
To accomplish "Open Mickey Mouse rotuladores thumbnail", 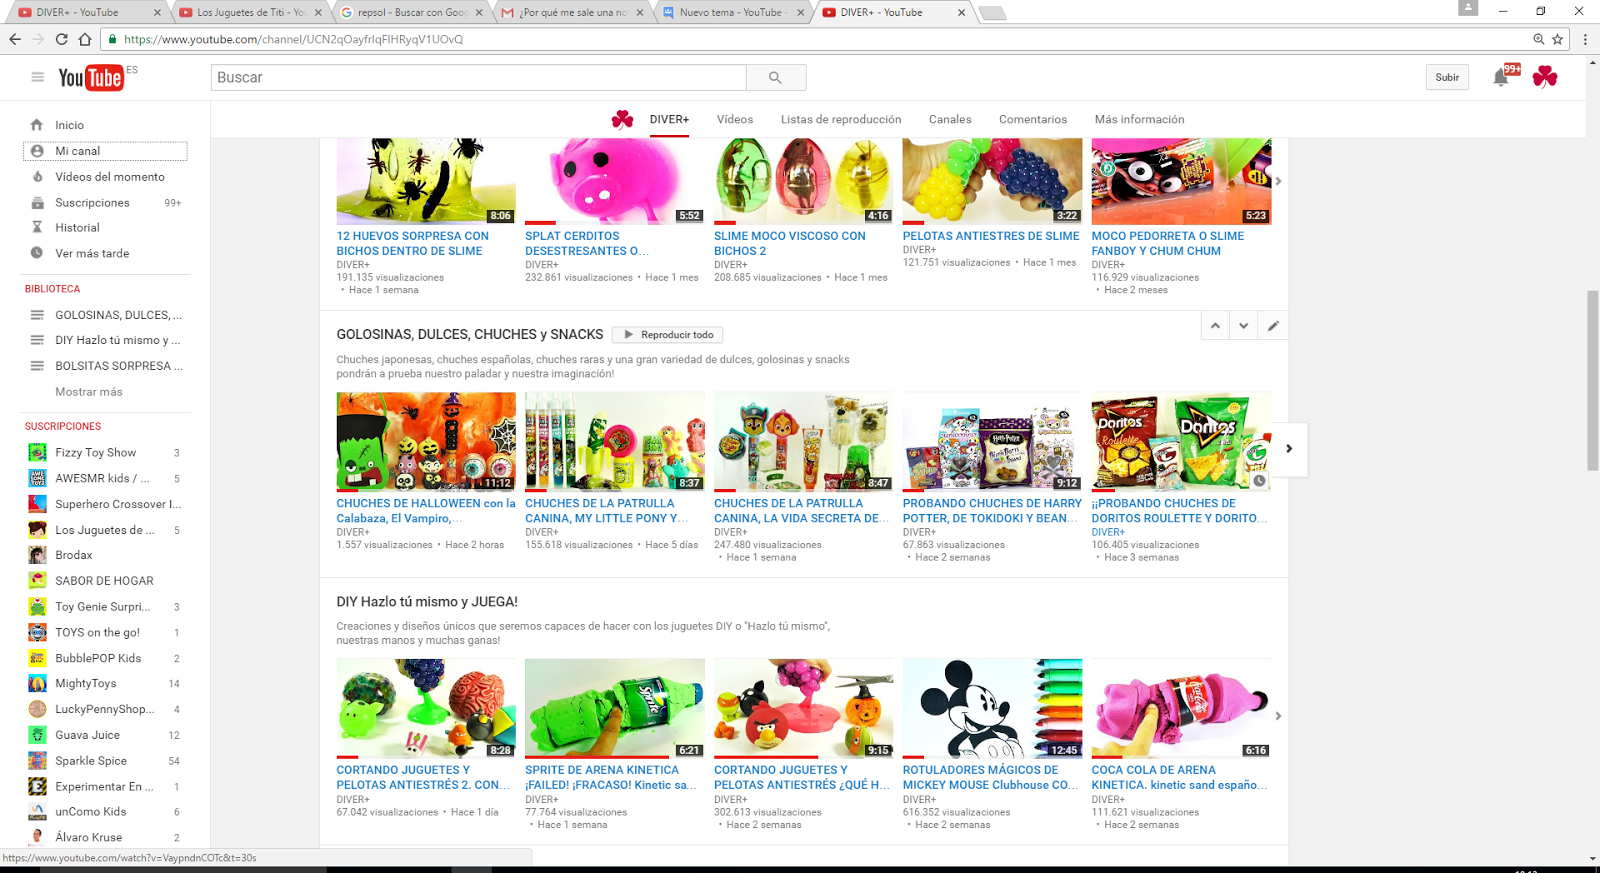I will click(992, 708).
